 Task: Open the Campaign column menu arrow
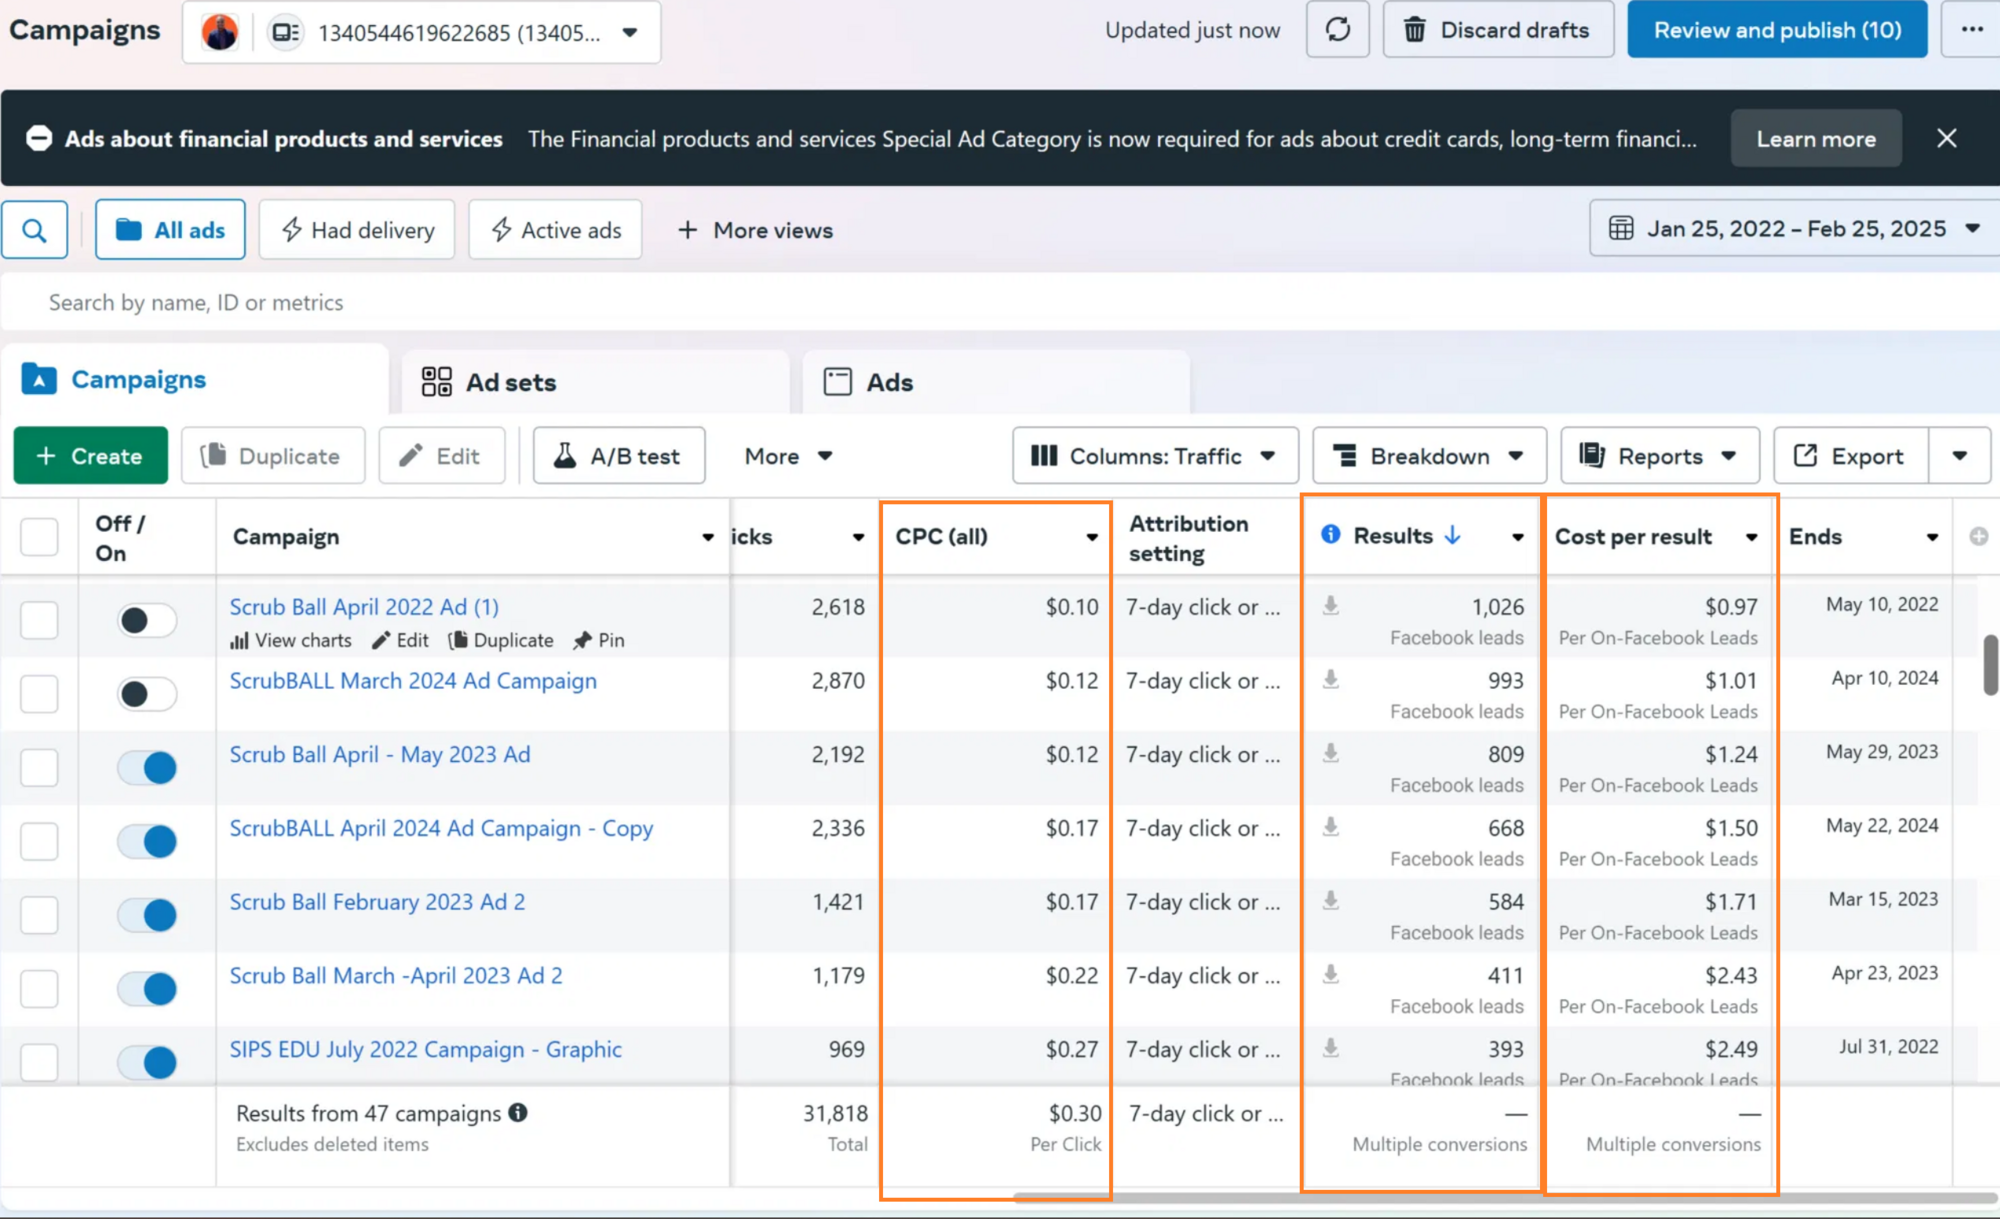tap(708, 537)
